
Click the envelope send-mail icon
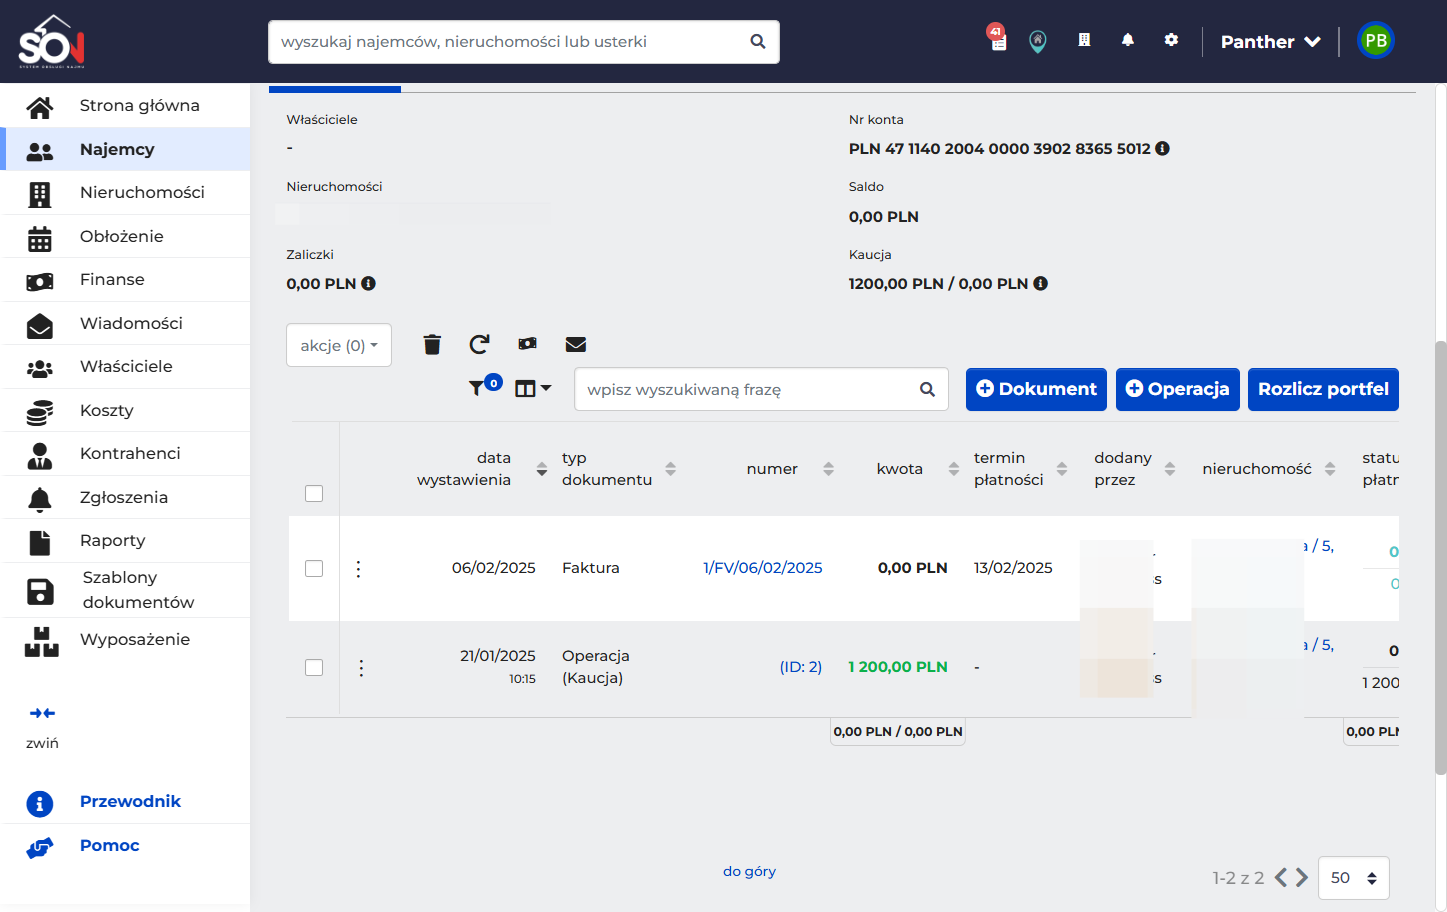tap(576, 345)
